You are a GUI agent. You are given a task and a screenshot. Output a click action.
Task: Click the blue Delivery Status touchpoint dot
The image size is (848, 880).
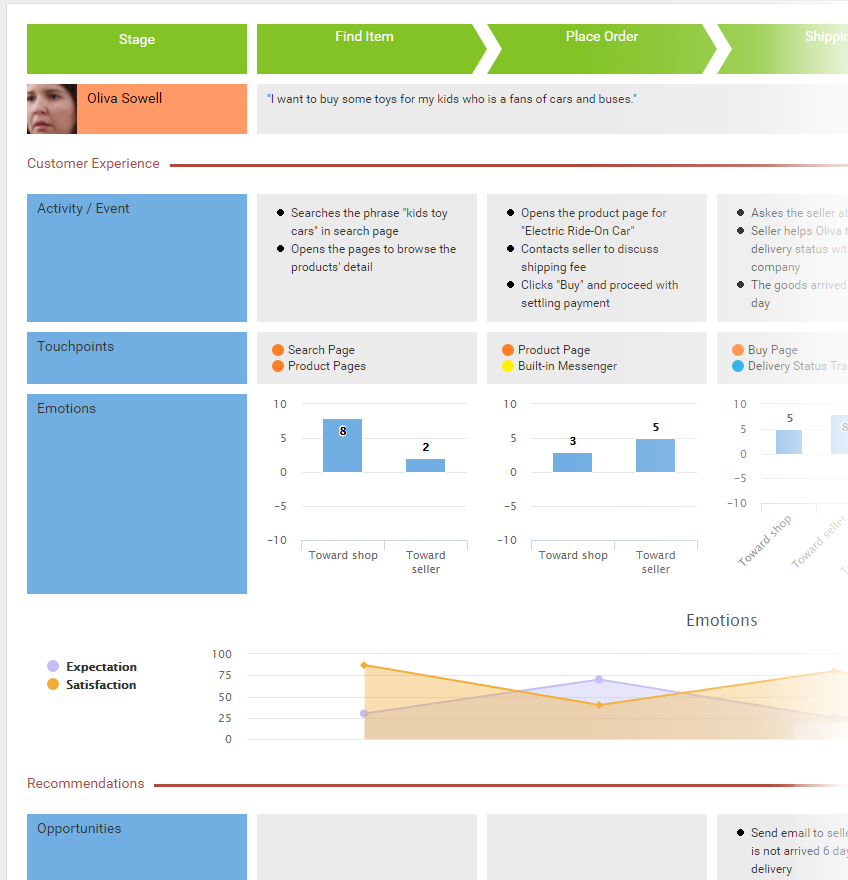(x=738, y=366)
